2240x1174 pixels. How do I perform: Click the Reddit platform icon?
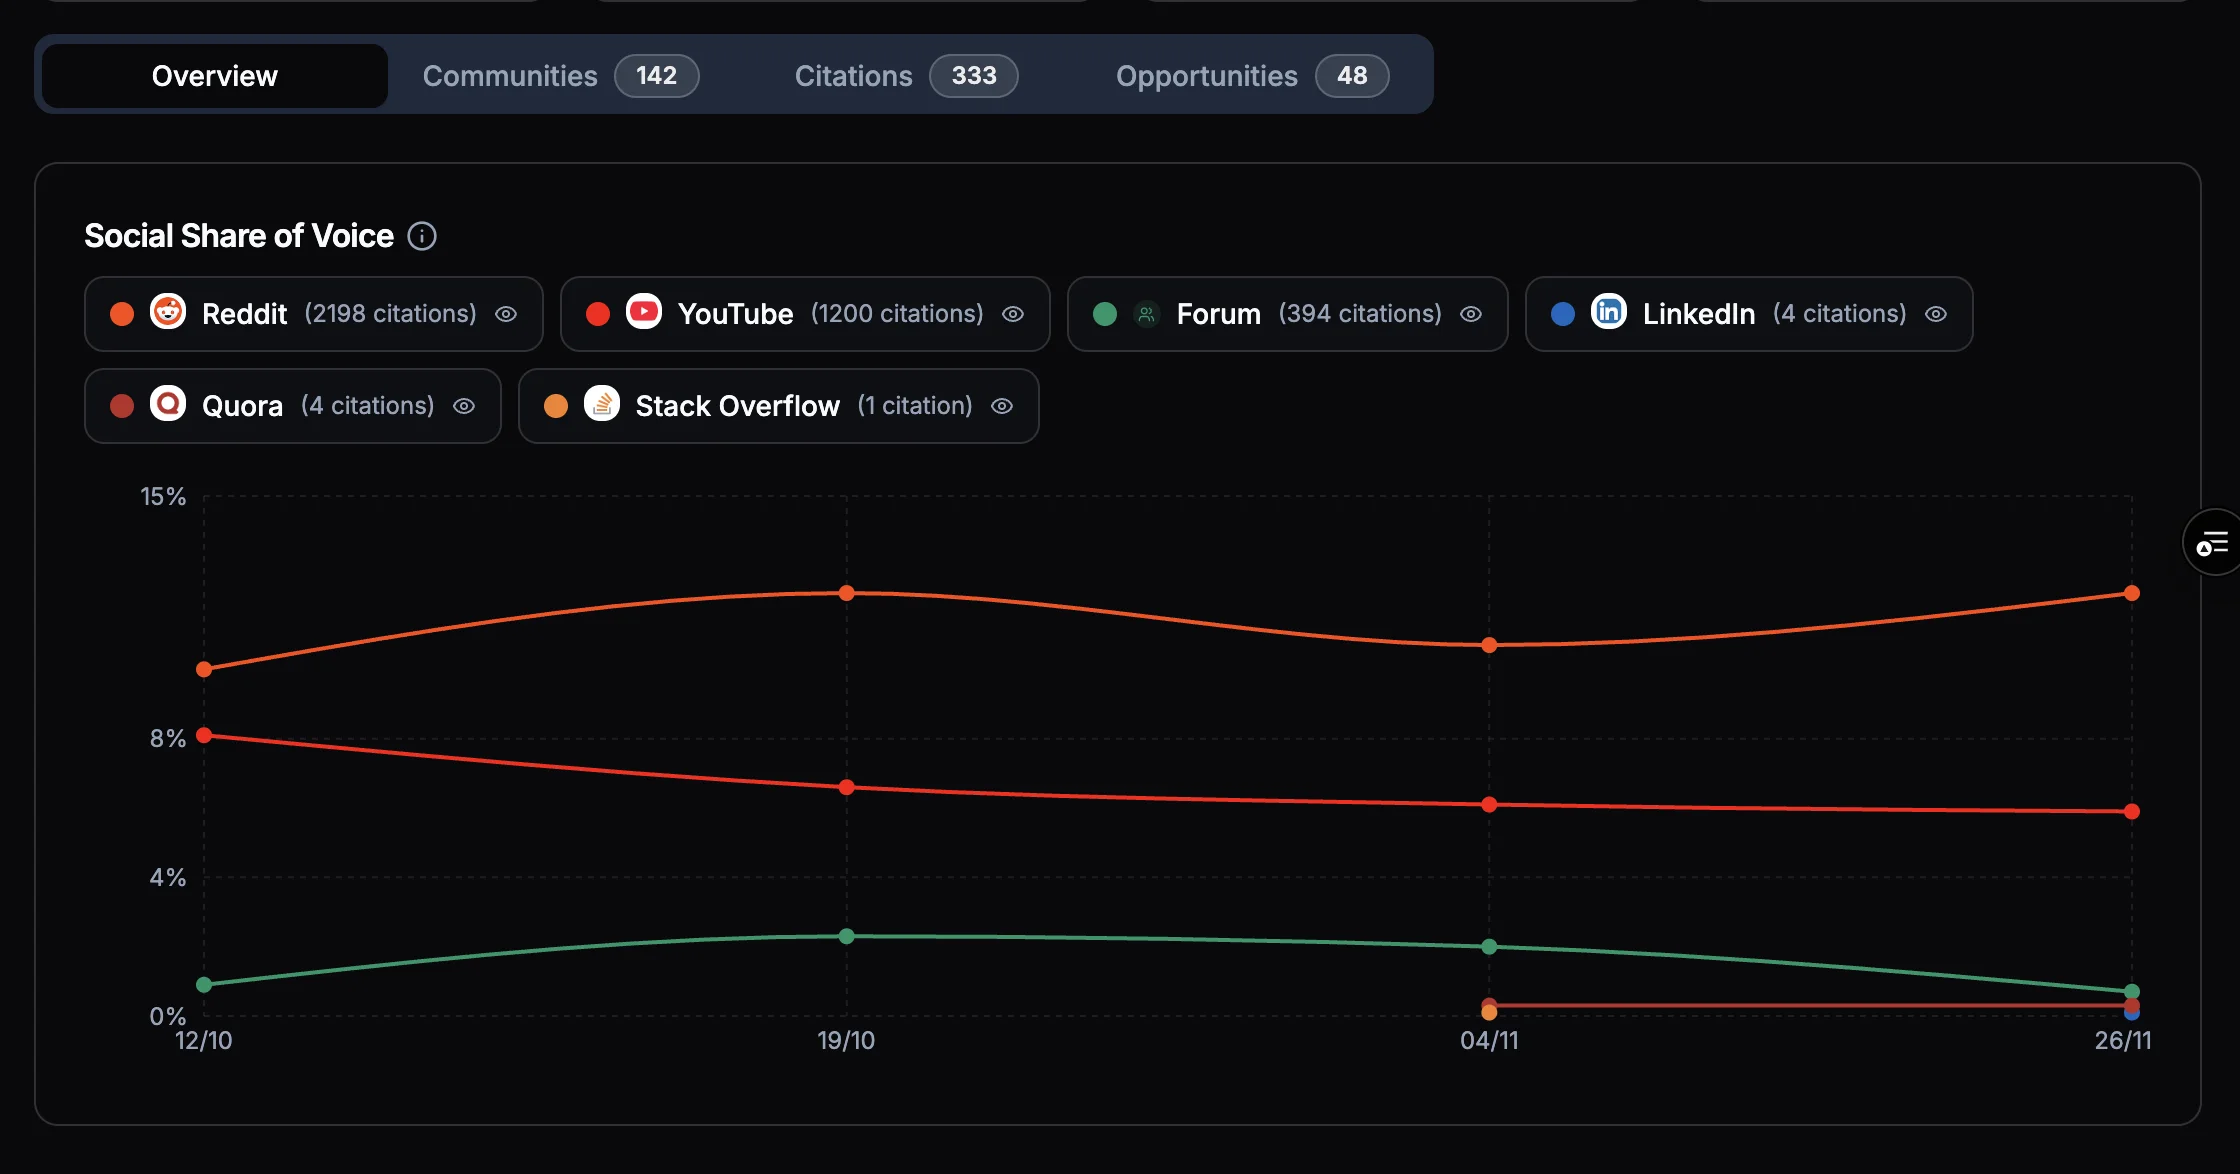(168, 313)
